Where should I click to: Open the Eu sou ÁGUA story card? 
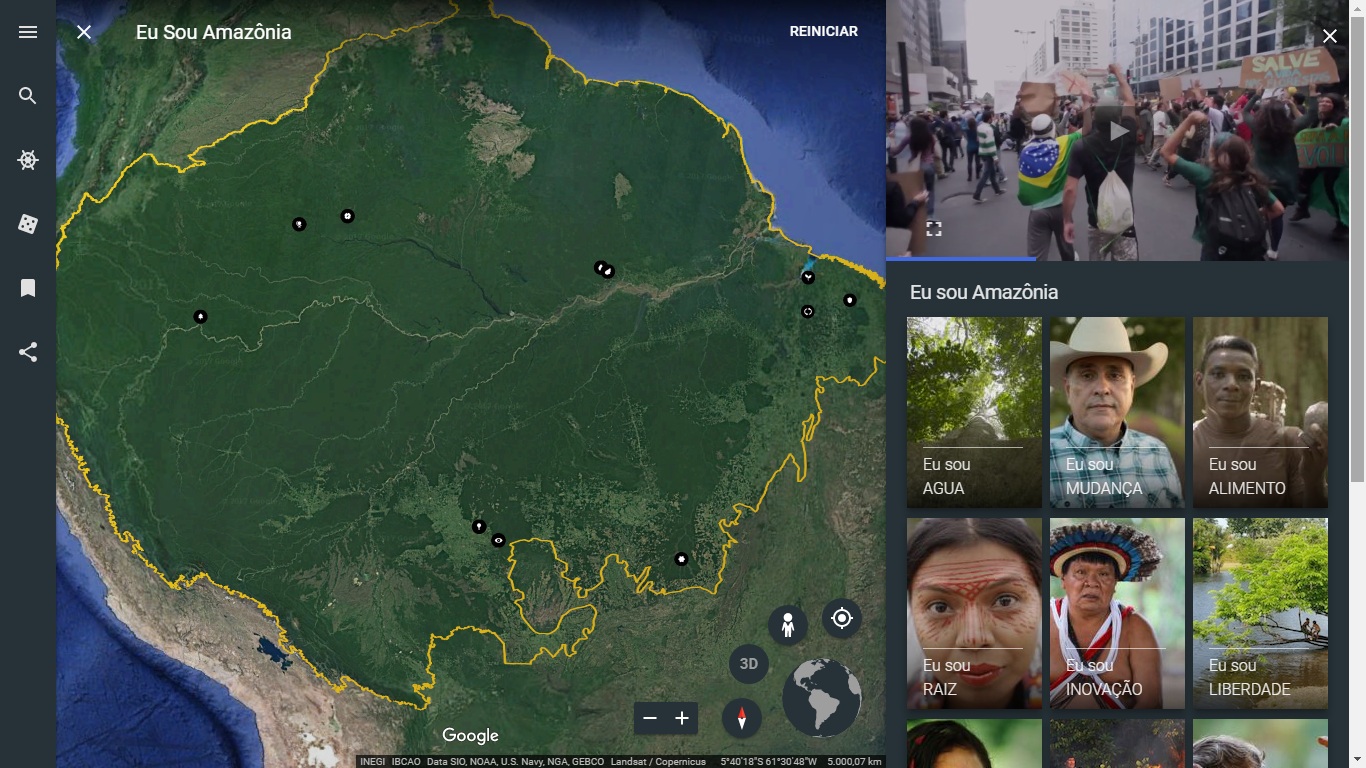[x=974, y=412]
